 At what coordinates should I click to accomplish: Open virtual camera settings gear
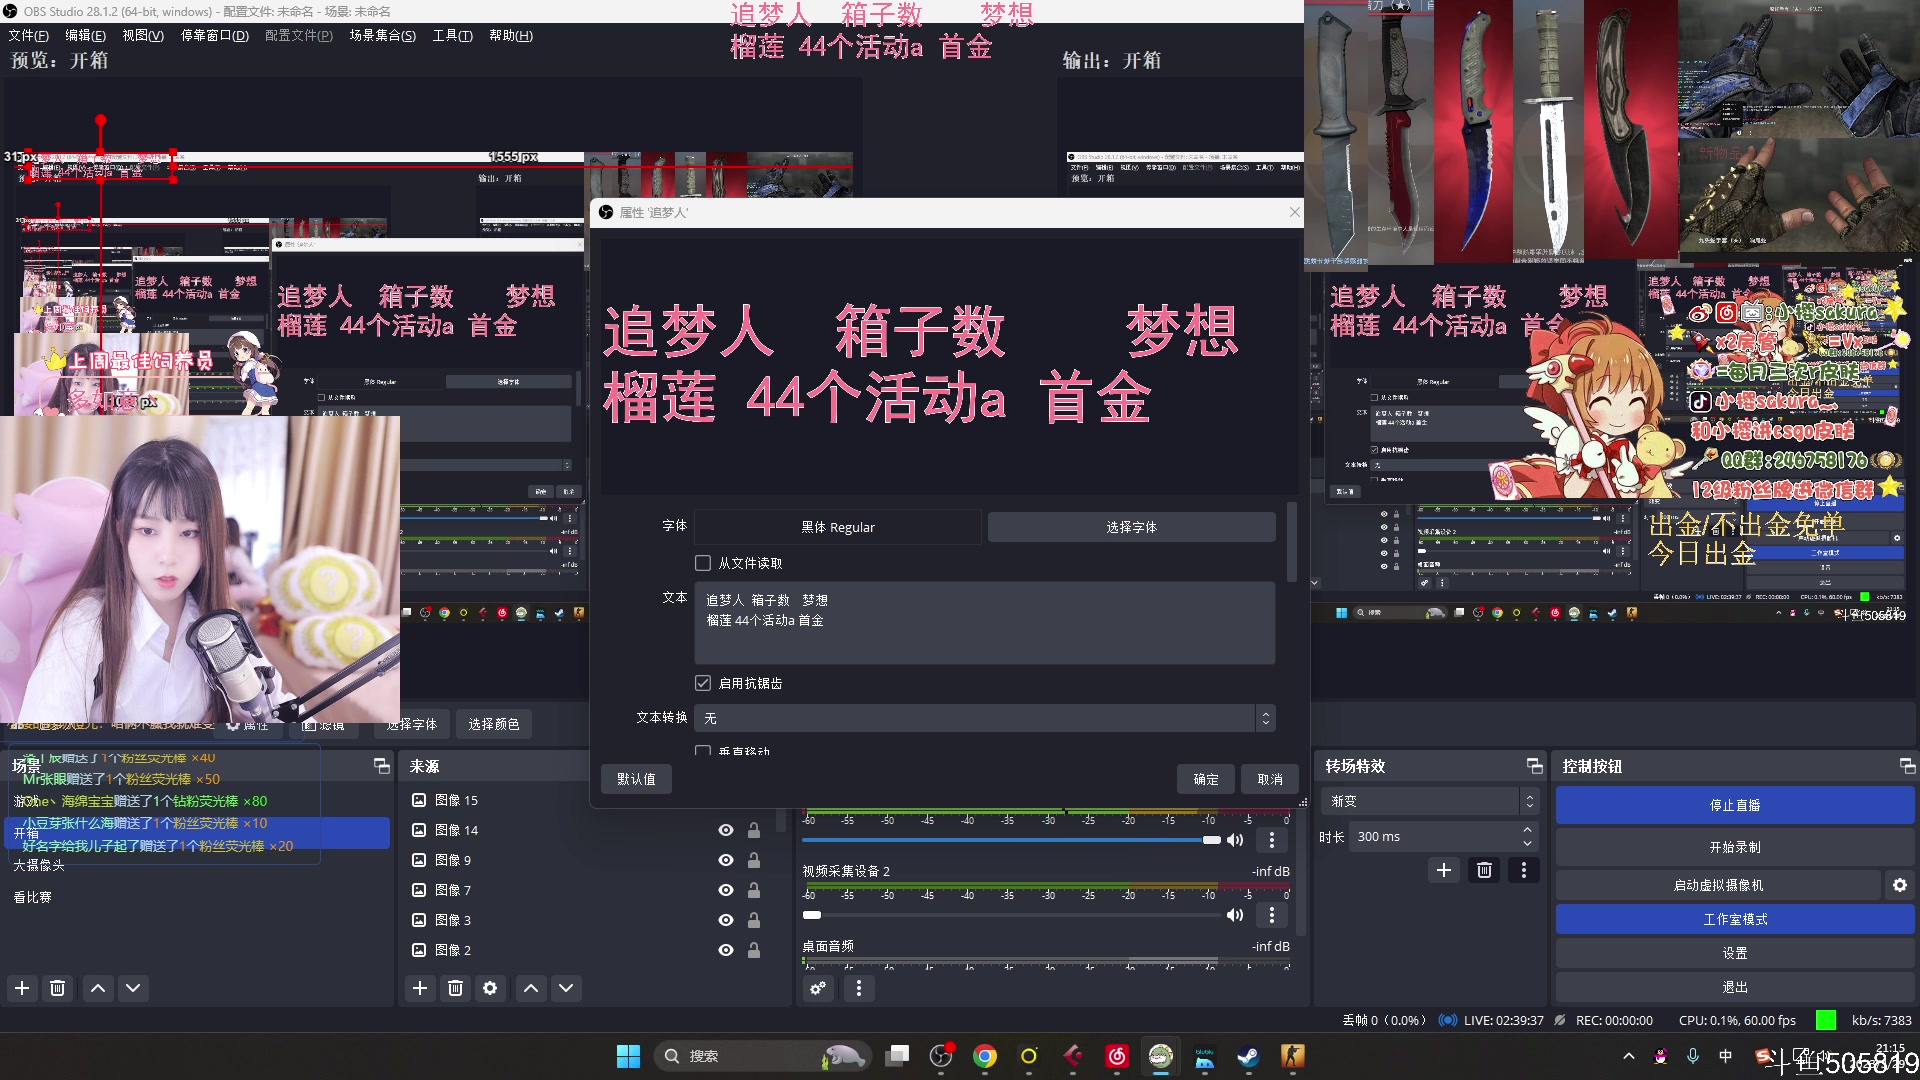click(x=1900, y=885)
